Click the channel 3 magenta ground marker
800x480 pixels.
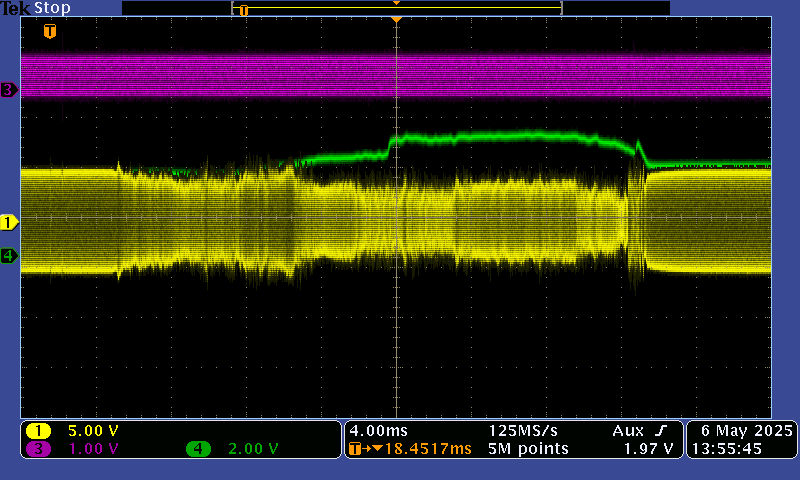pos(9,90)
